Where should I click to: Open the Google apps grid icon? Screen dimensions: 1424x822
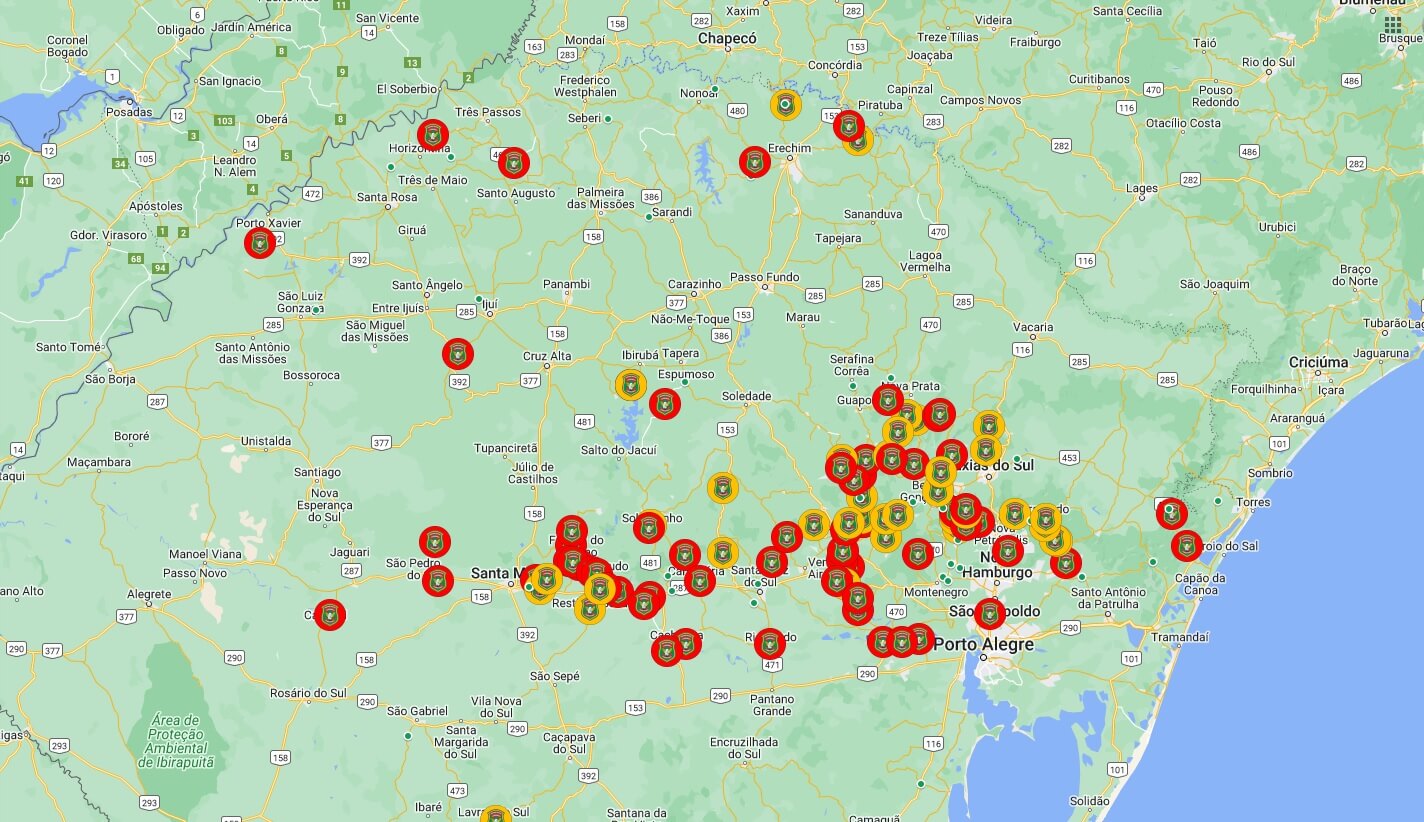click(x=1393, y=25)
